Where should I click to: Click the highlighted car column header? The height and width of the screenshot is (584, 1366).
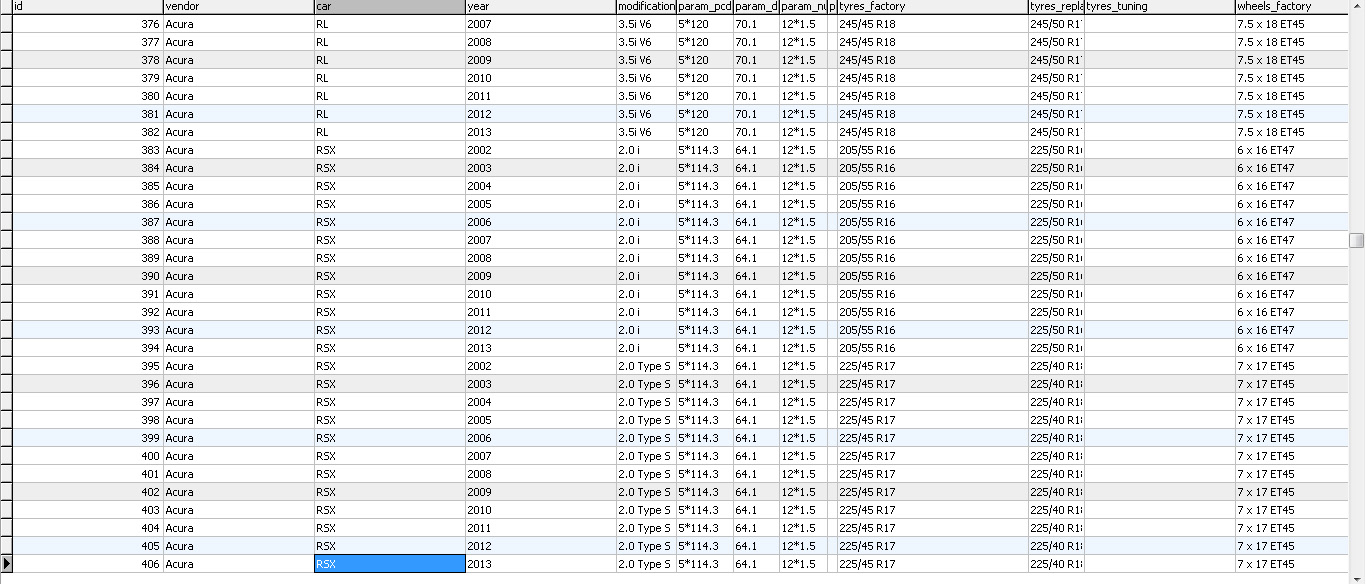(389, 7)
